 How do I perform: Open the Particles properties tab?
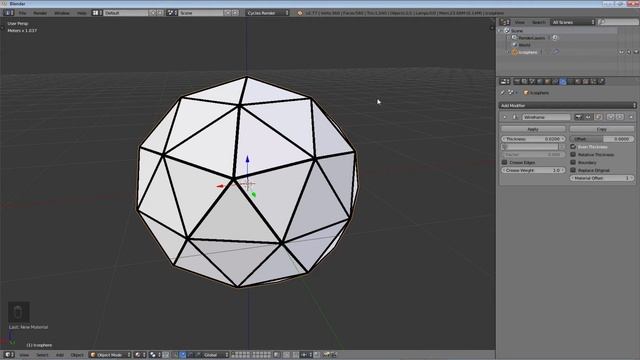pyautogui.click(x=593, y=81)
